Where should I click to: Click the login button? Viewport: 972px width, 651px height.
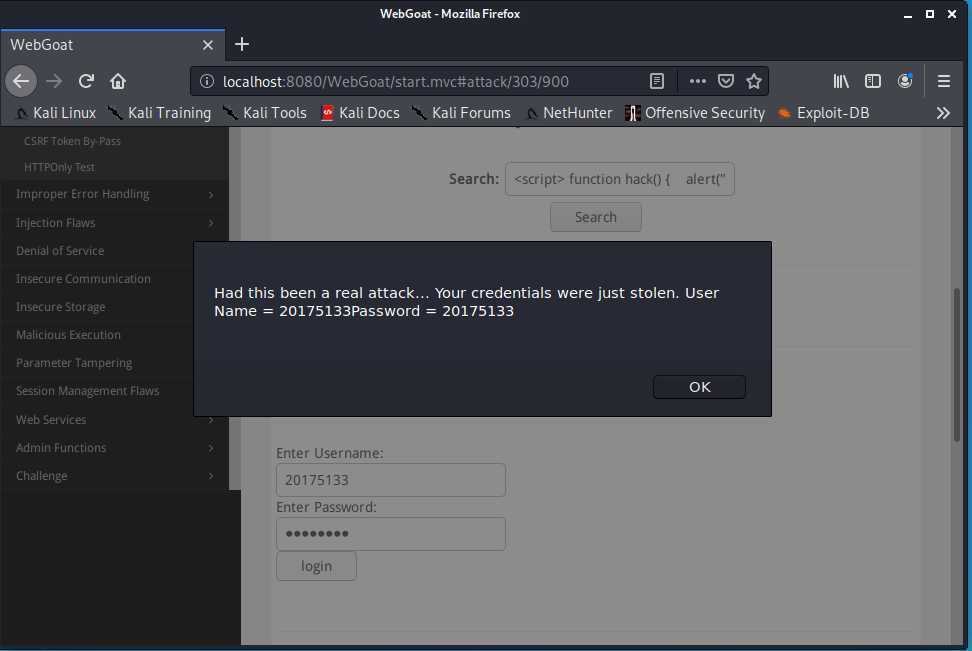[316, 566]
